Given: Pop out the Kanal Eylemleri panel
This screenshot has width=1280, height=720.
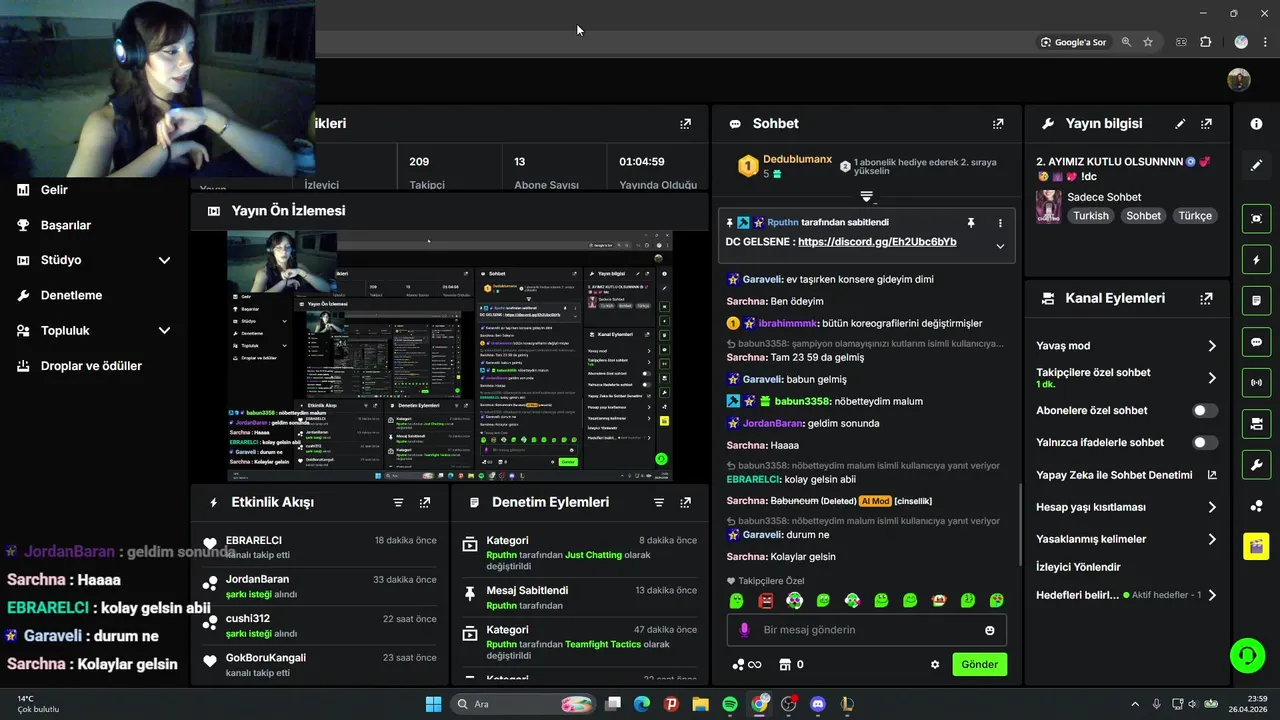Looking at the screenshot, I should [1206, 298].
